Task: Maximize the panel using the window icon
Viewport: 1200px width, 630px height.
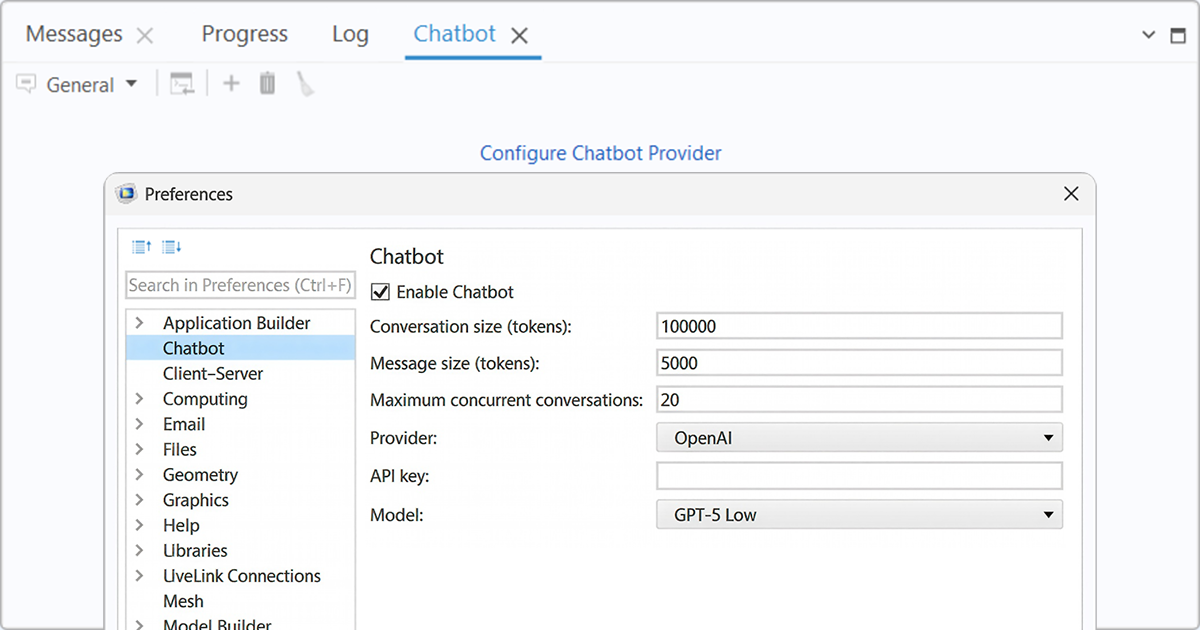Action: (1178, 34)
